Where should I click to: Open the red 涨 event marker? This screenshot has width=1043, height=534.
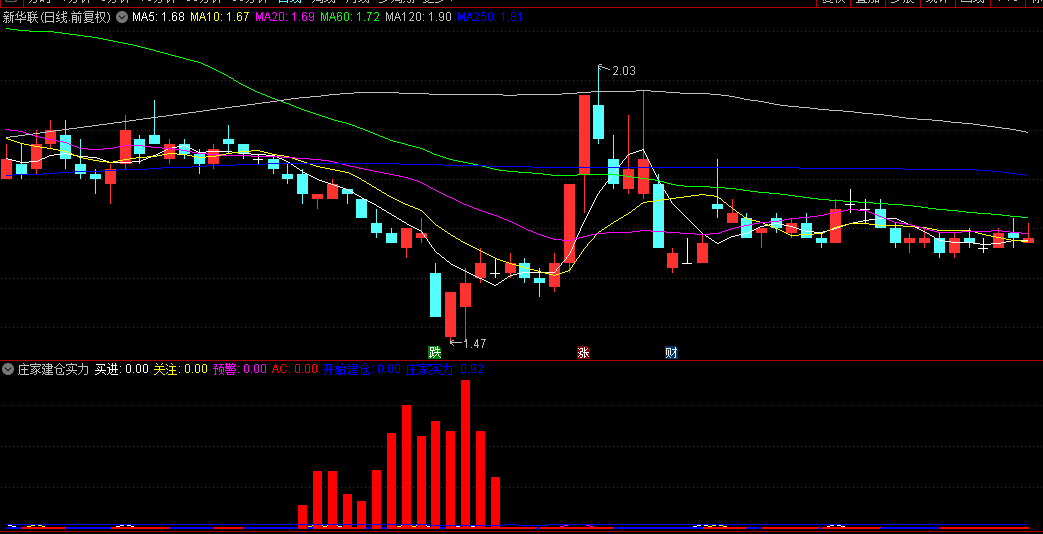click(x=583, y=352)
